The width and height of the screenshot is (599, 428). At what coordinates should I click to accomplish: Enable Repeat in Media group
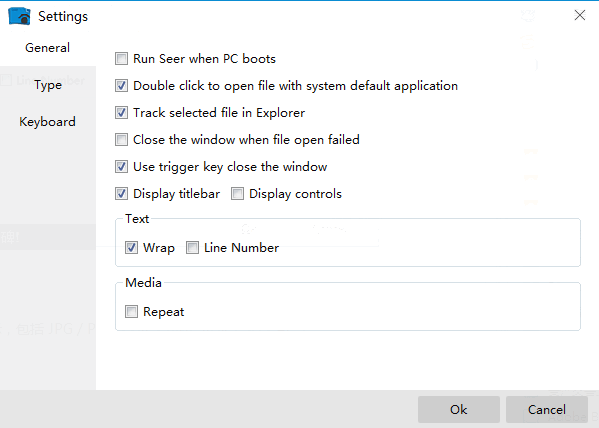click(131, 312)
